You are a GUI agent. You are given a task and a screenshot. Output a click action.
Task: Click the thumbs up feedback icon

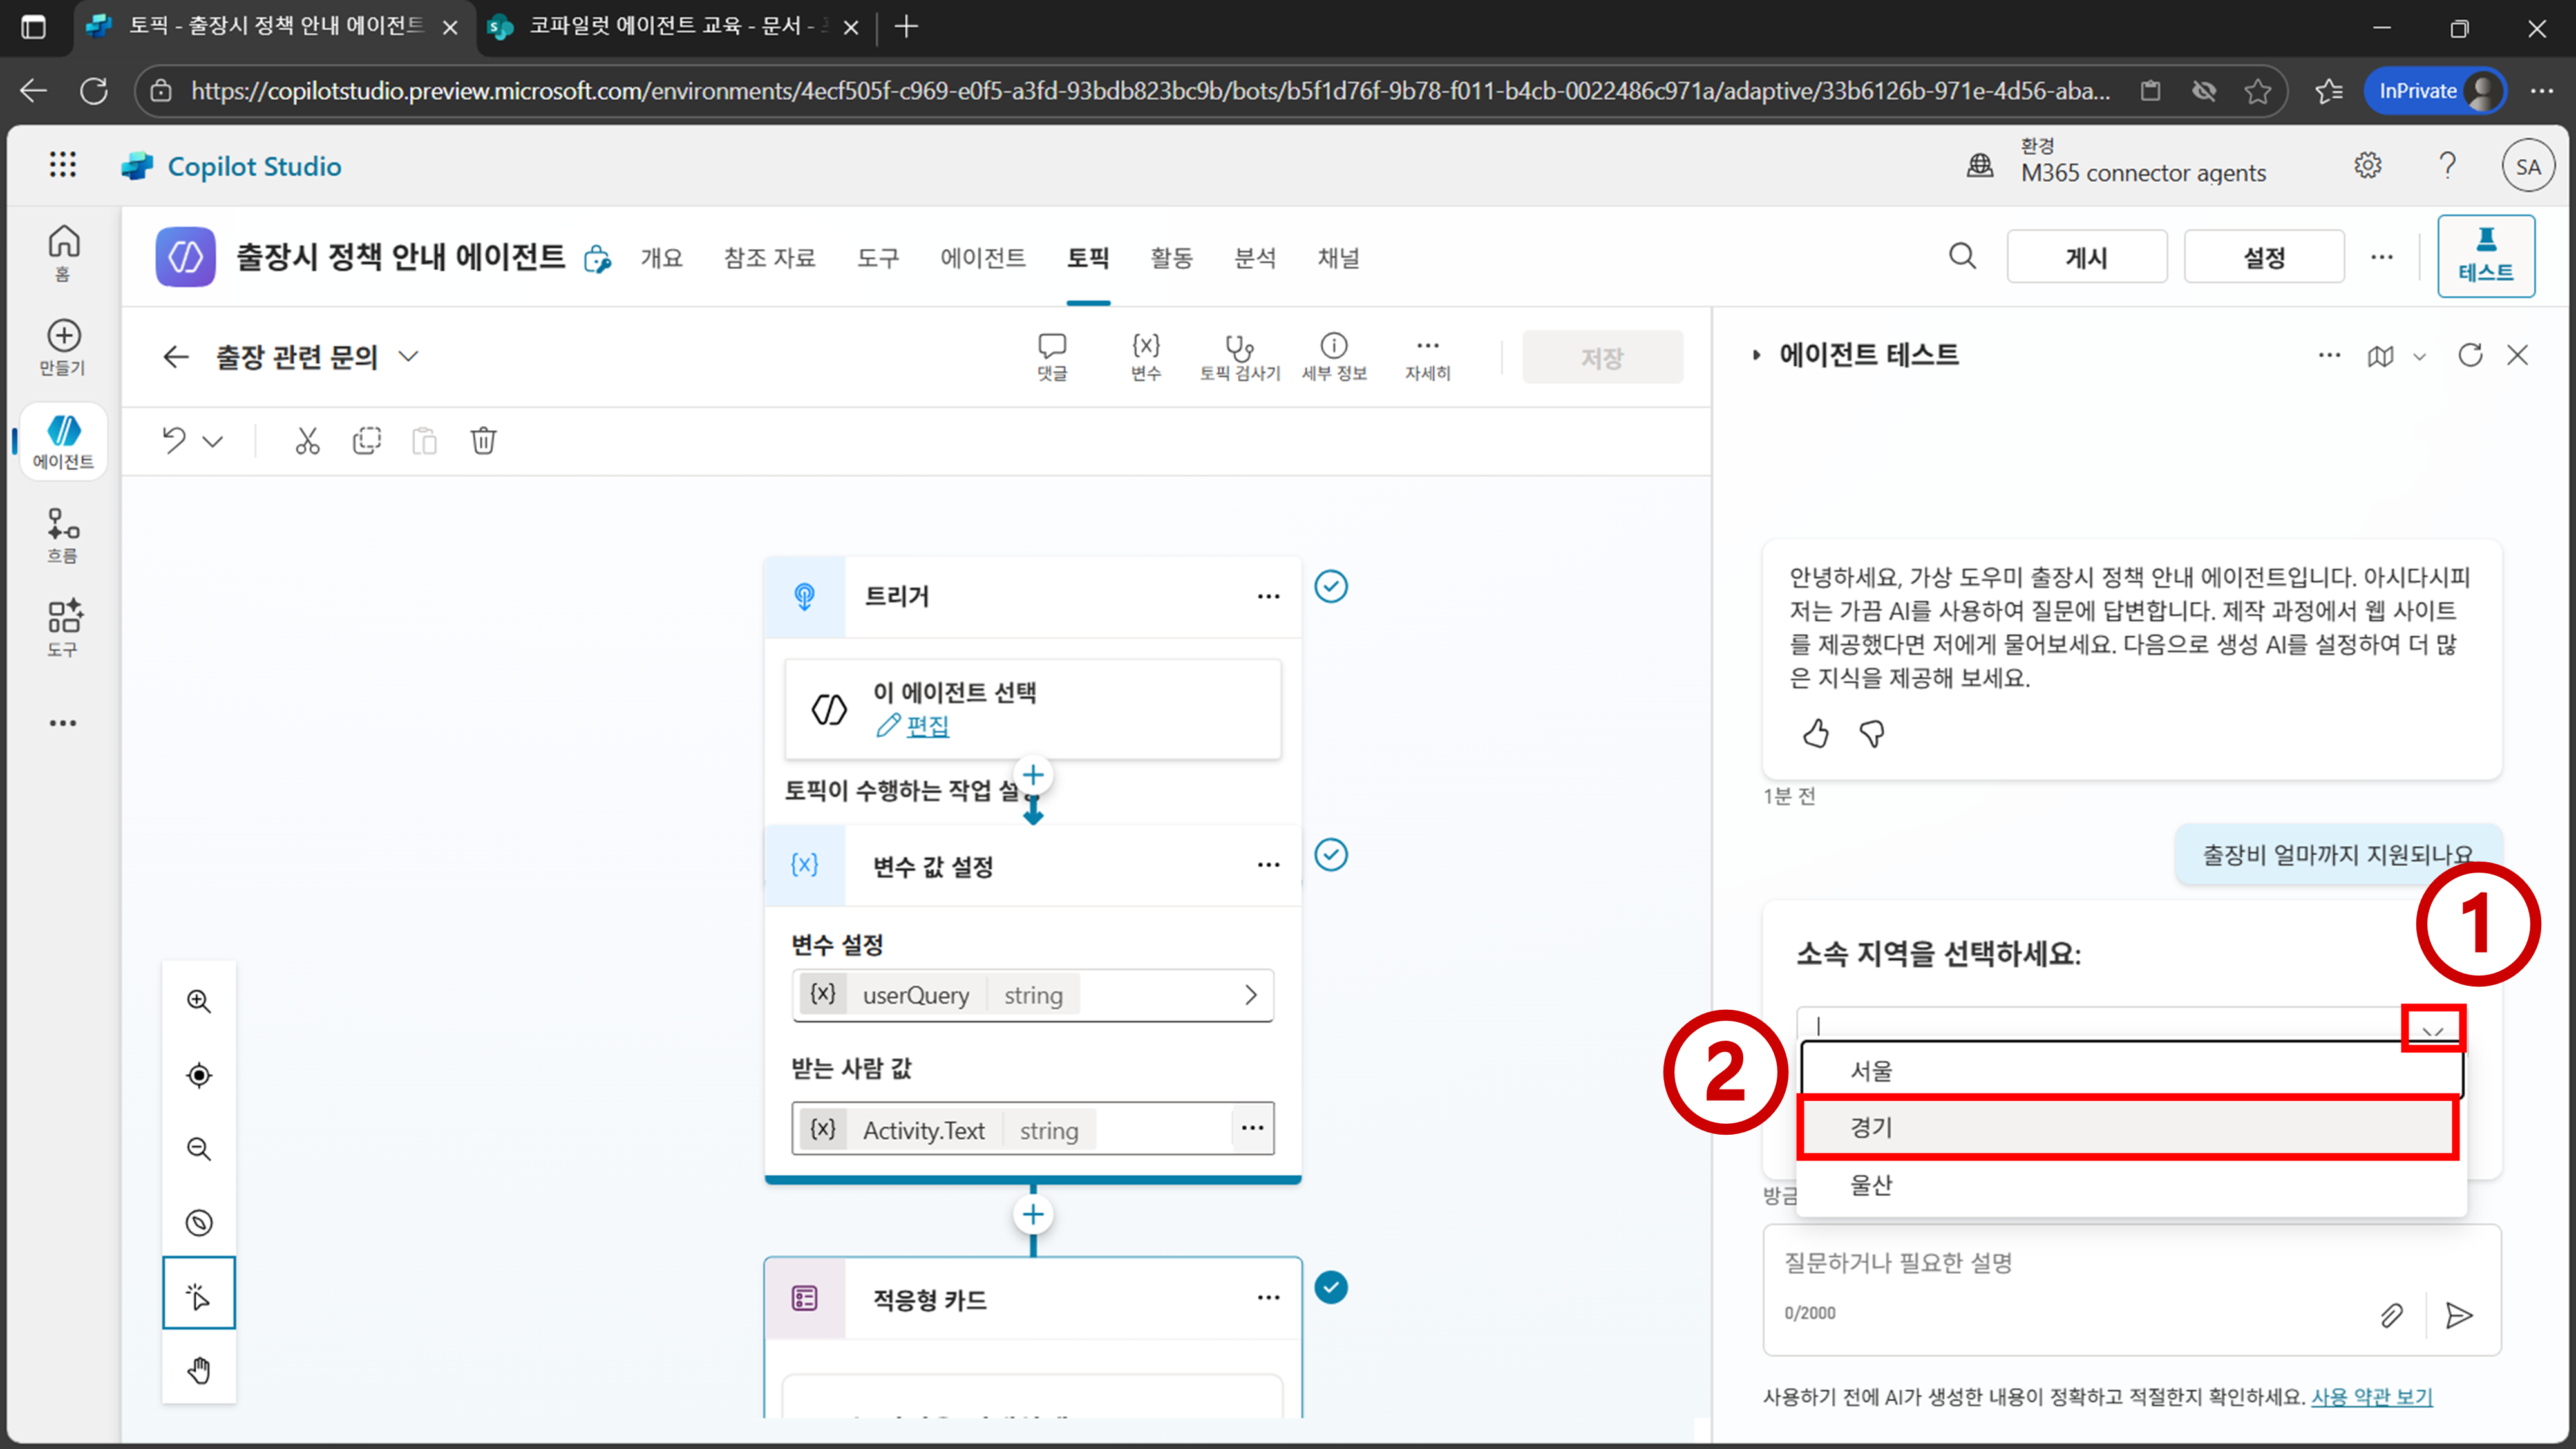1815,734
